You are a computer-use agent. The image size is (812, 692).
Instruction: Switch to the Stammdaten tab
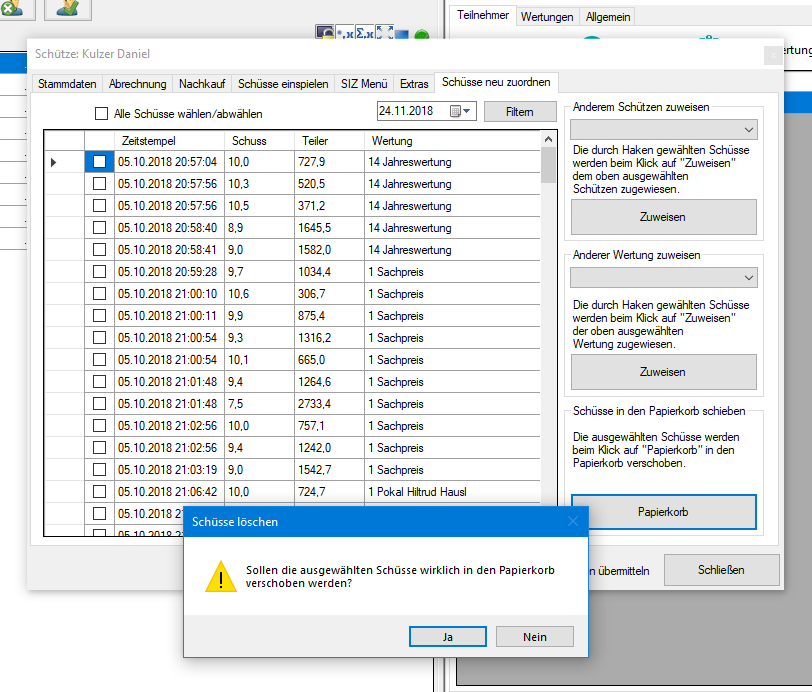pos(67,84)
